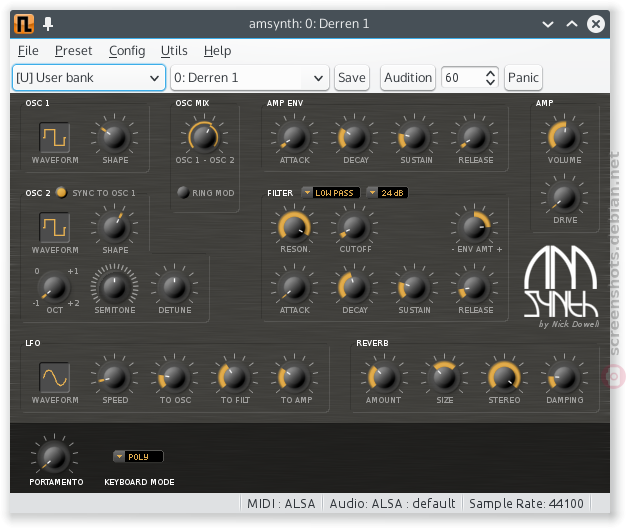Toggle the Sync to OSC 1 LED
Viewport: 626px width, 529px height.
61,192
